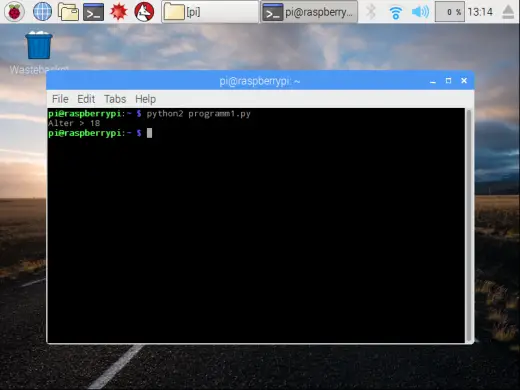This screenshot has width=520, height=390.
Task: Open the Raspberry Pi main menu
Action: pos(14,12)
